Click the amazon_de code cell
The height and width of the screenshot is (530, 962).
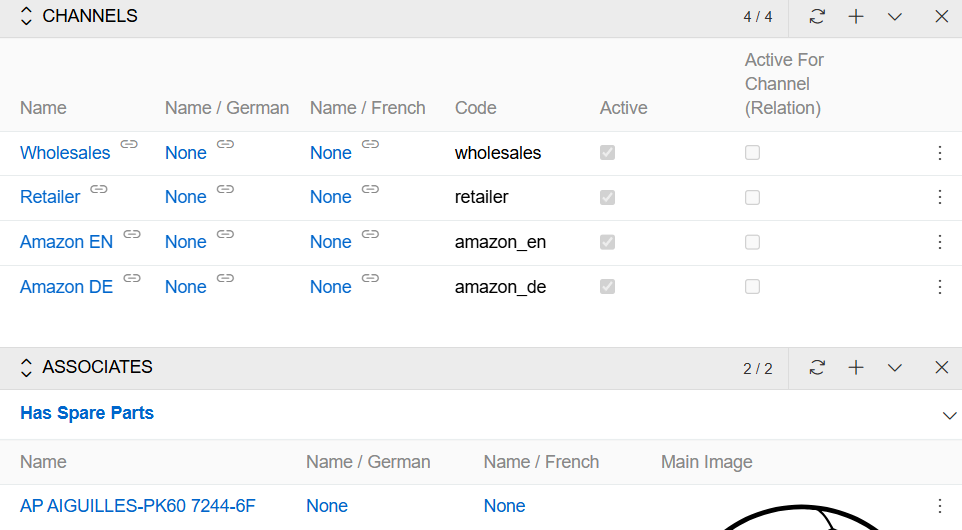coord(500,287)
